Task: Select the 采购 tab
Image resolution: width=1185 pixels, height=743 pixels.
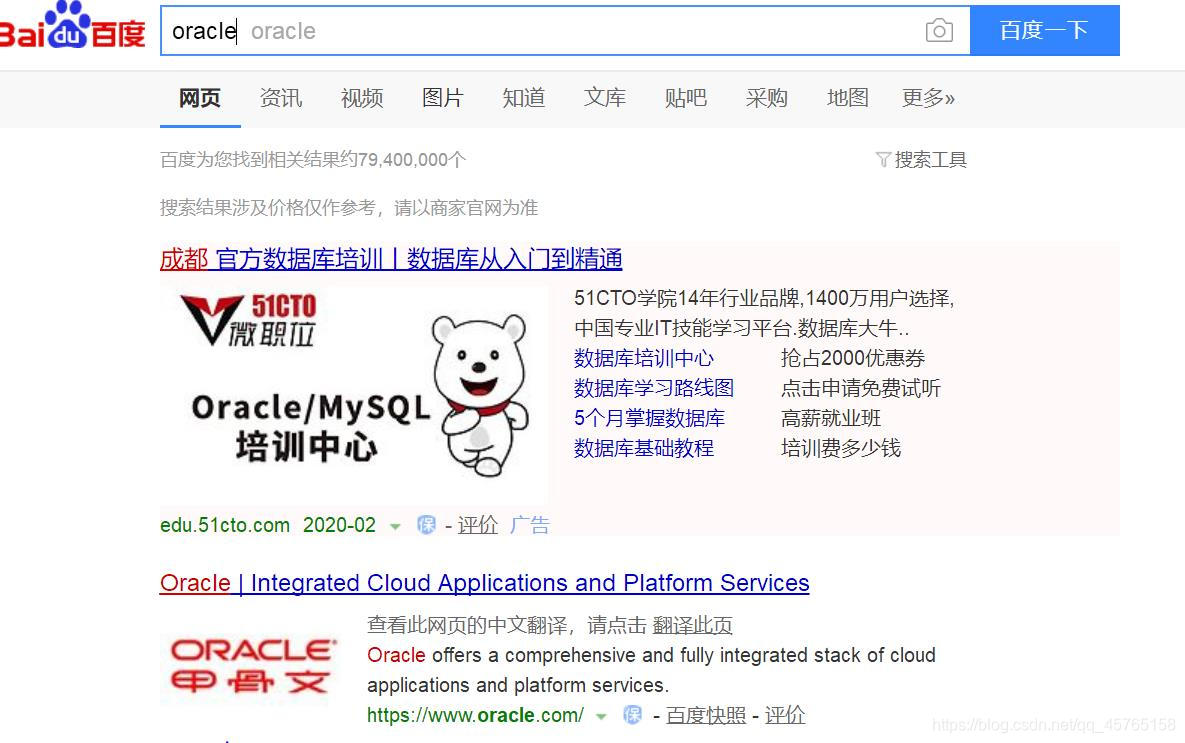Action: [766, 98]
